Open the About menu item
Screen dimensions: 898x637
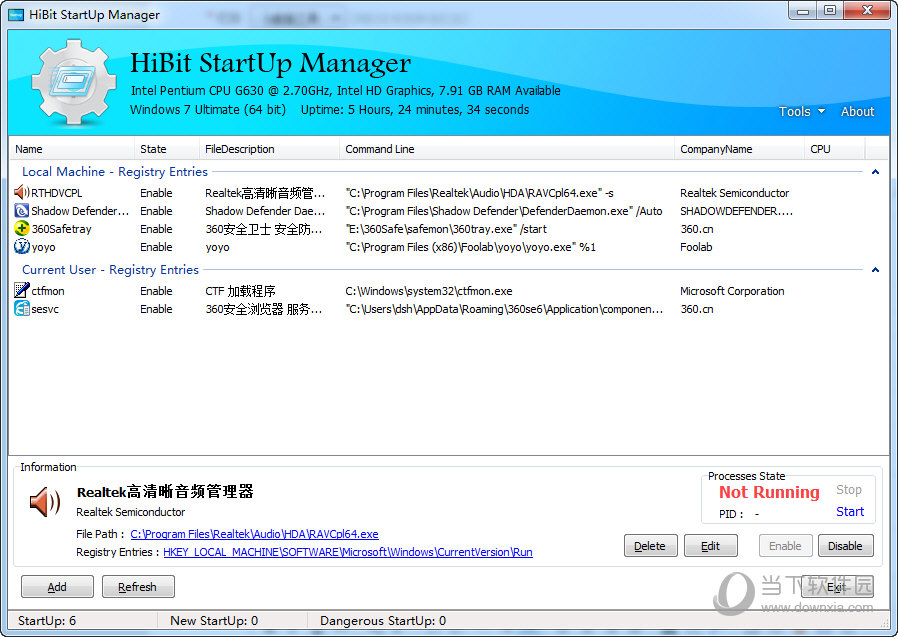click(x=857, y=112)
